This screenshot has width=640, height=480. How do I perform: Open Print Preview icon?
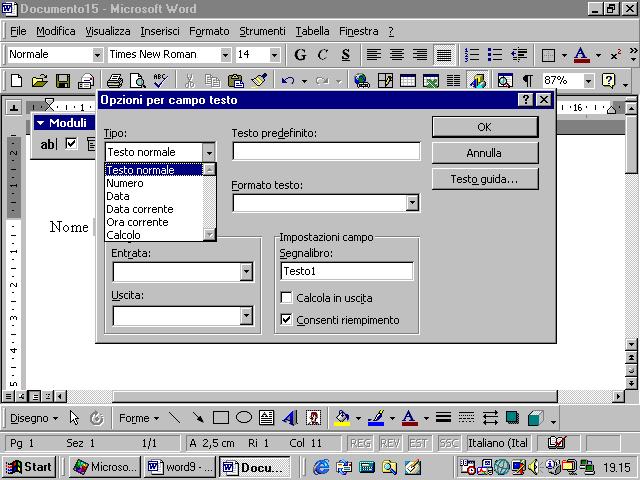[138, 81]
